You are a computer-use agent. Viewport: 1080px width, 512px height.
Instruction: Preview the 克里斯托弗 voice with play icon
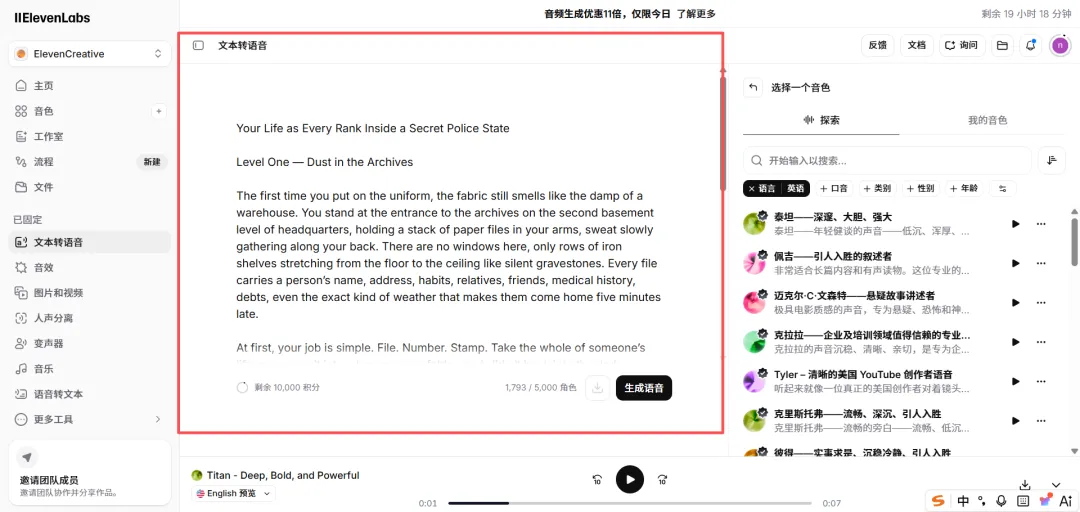[x=1015, y=420]
